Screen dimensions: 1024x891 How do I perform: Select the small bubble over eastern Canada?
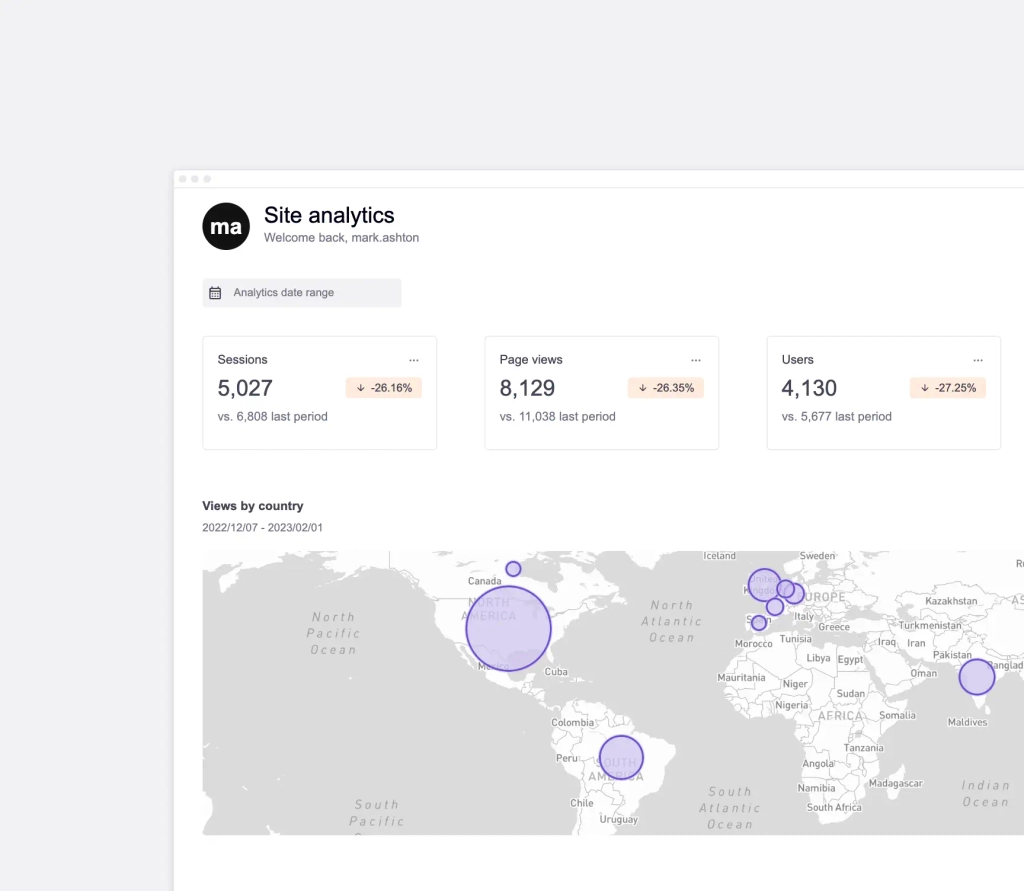click(x=513, y=569)
